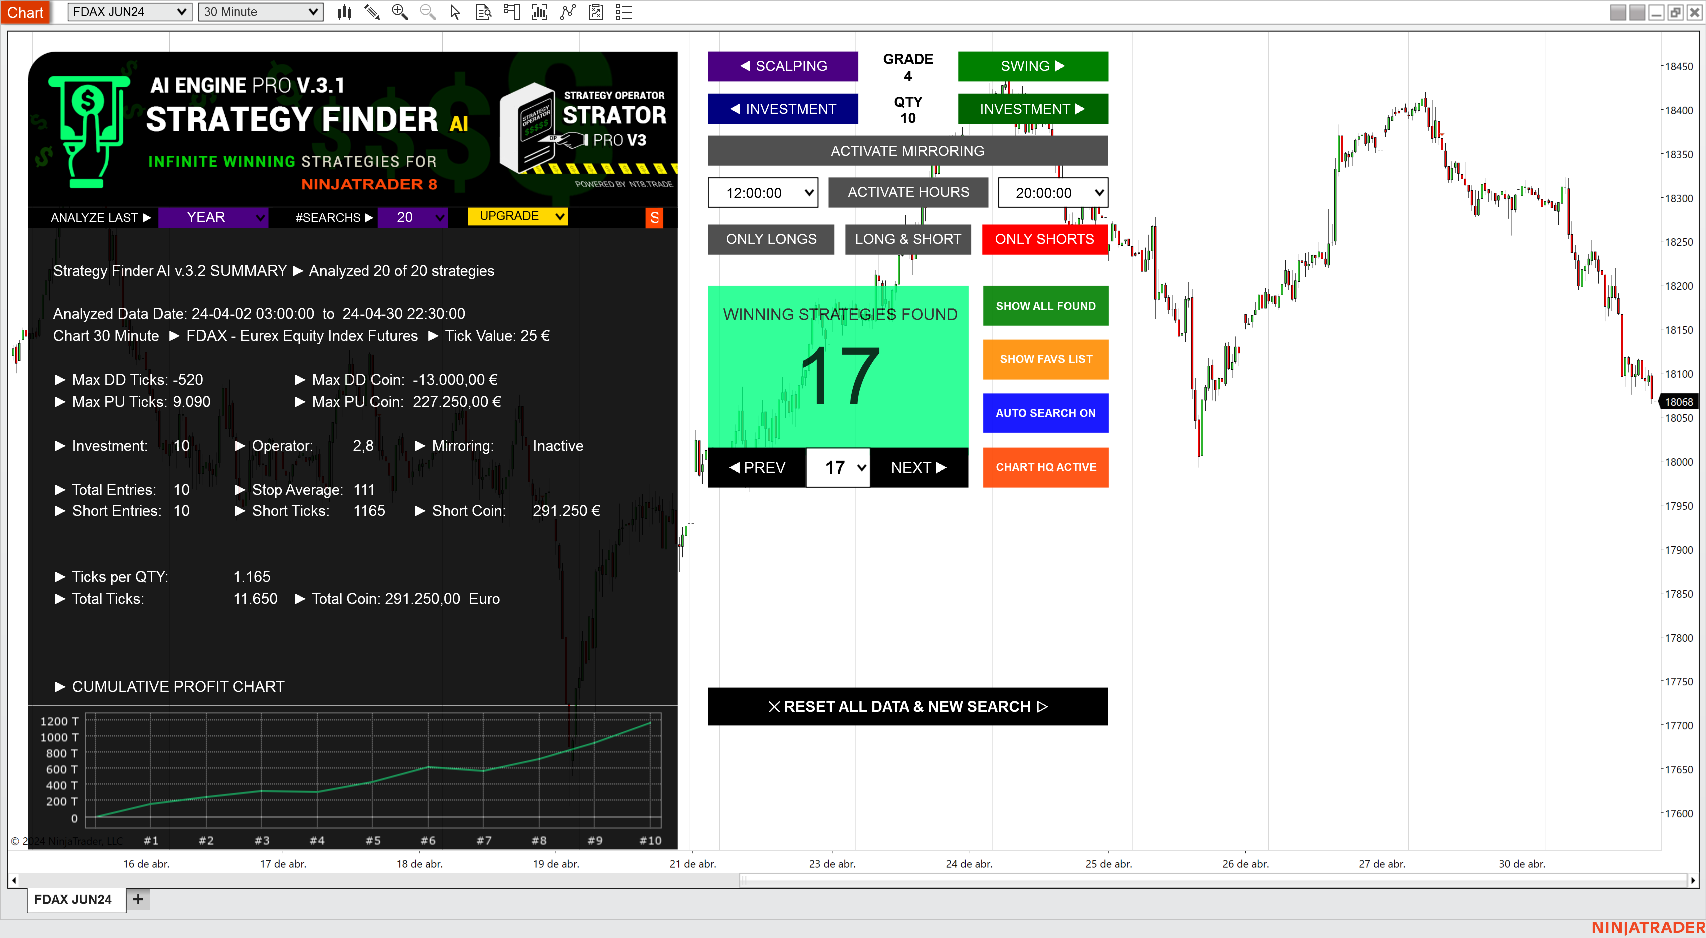Open the data series bars icon

(x=540, y=12)
